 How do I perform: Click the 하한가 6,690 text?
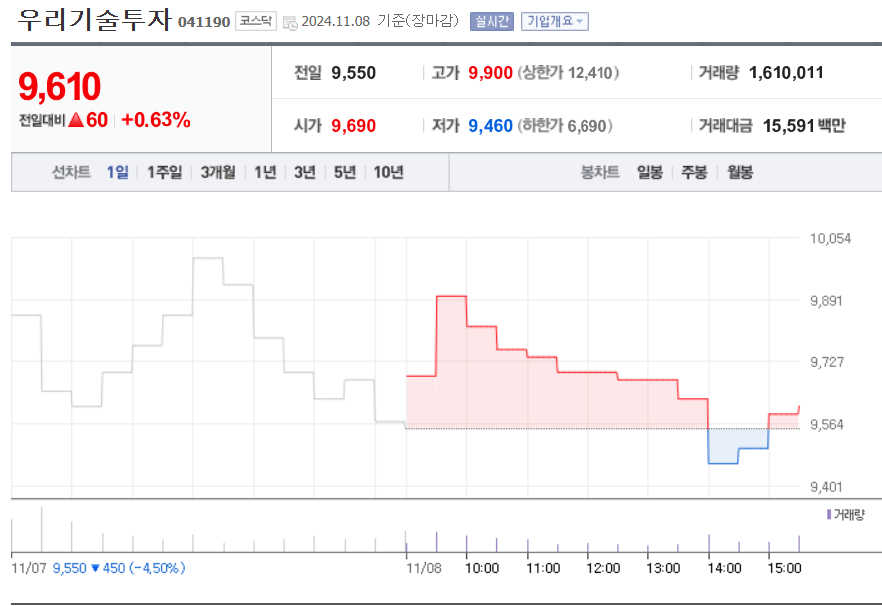pos(565,126)
